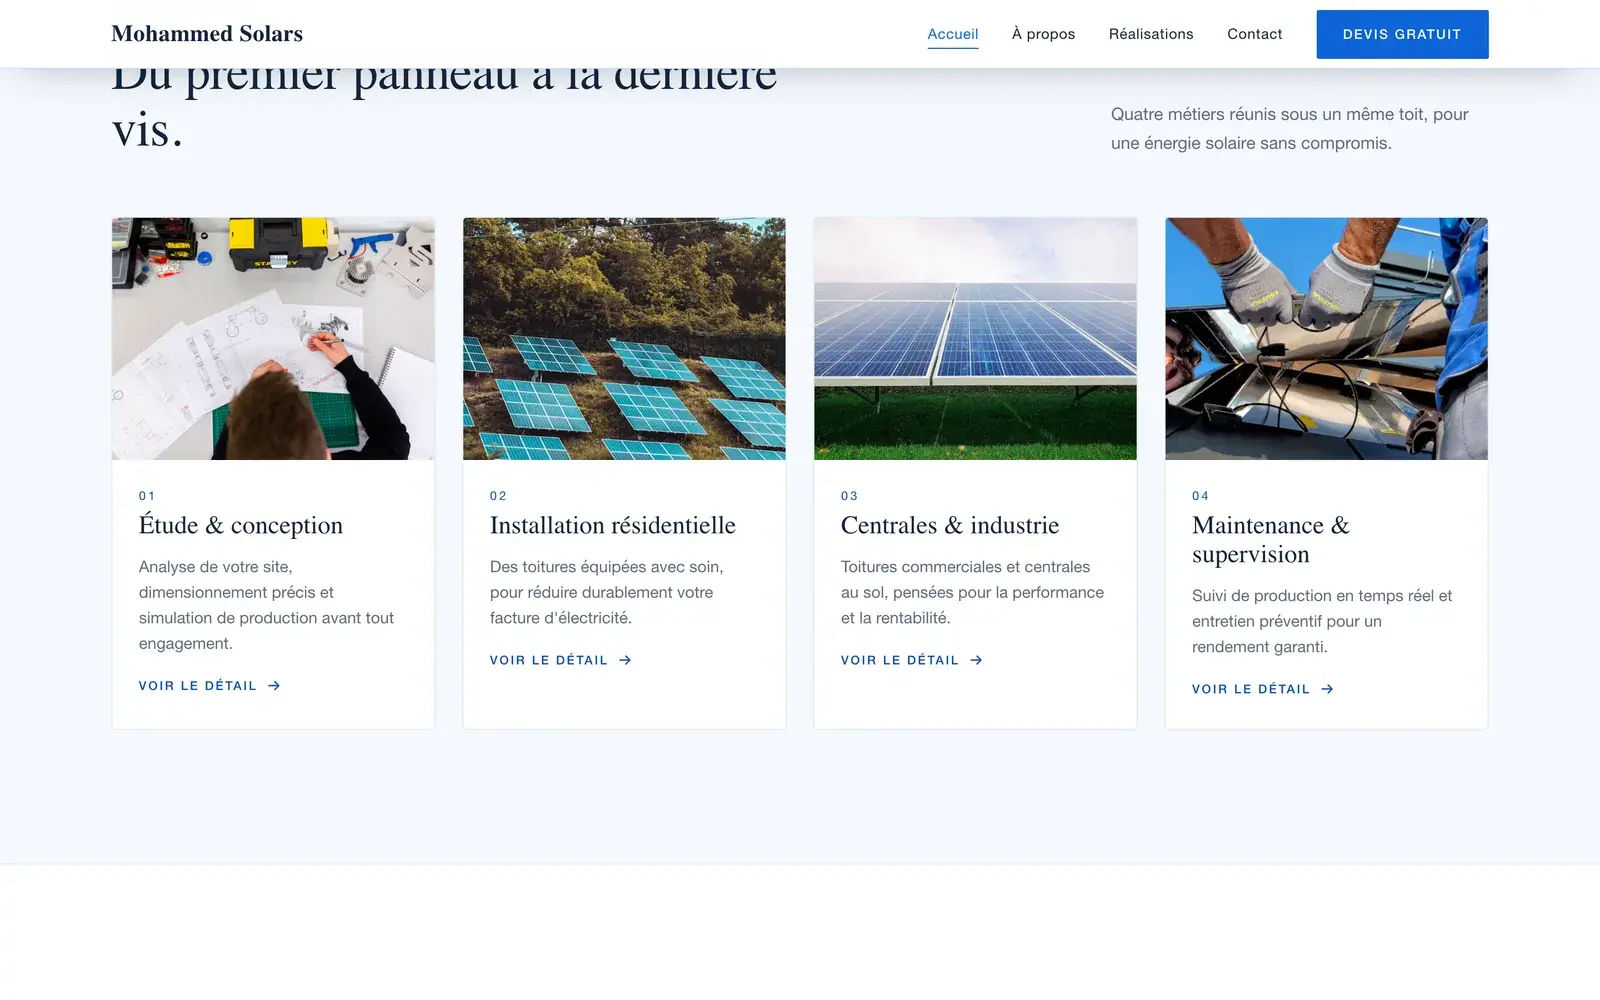Image resolution: width=1600 pixels, height=1000 pixels.
Task: Click the Maintenance & supervision title
Action: [1271, 540]
